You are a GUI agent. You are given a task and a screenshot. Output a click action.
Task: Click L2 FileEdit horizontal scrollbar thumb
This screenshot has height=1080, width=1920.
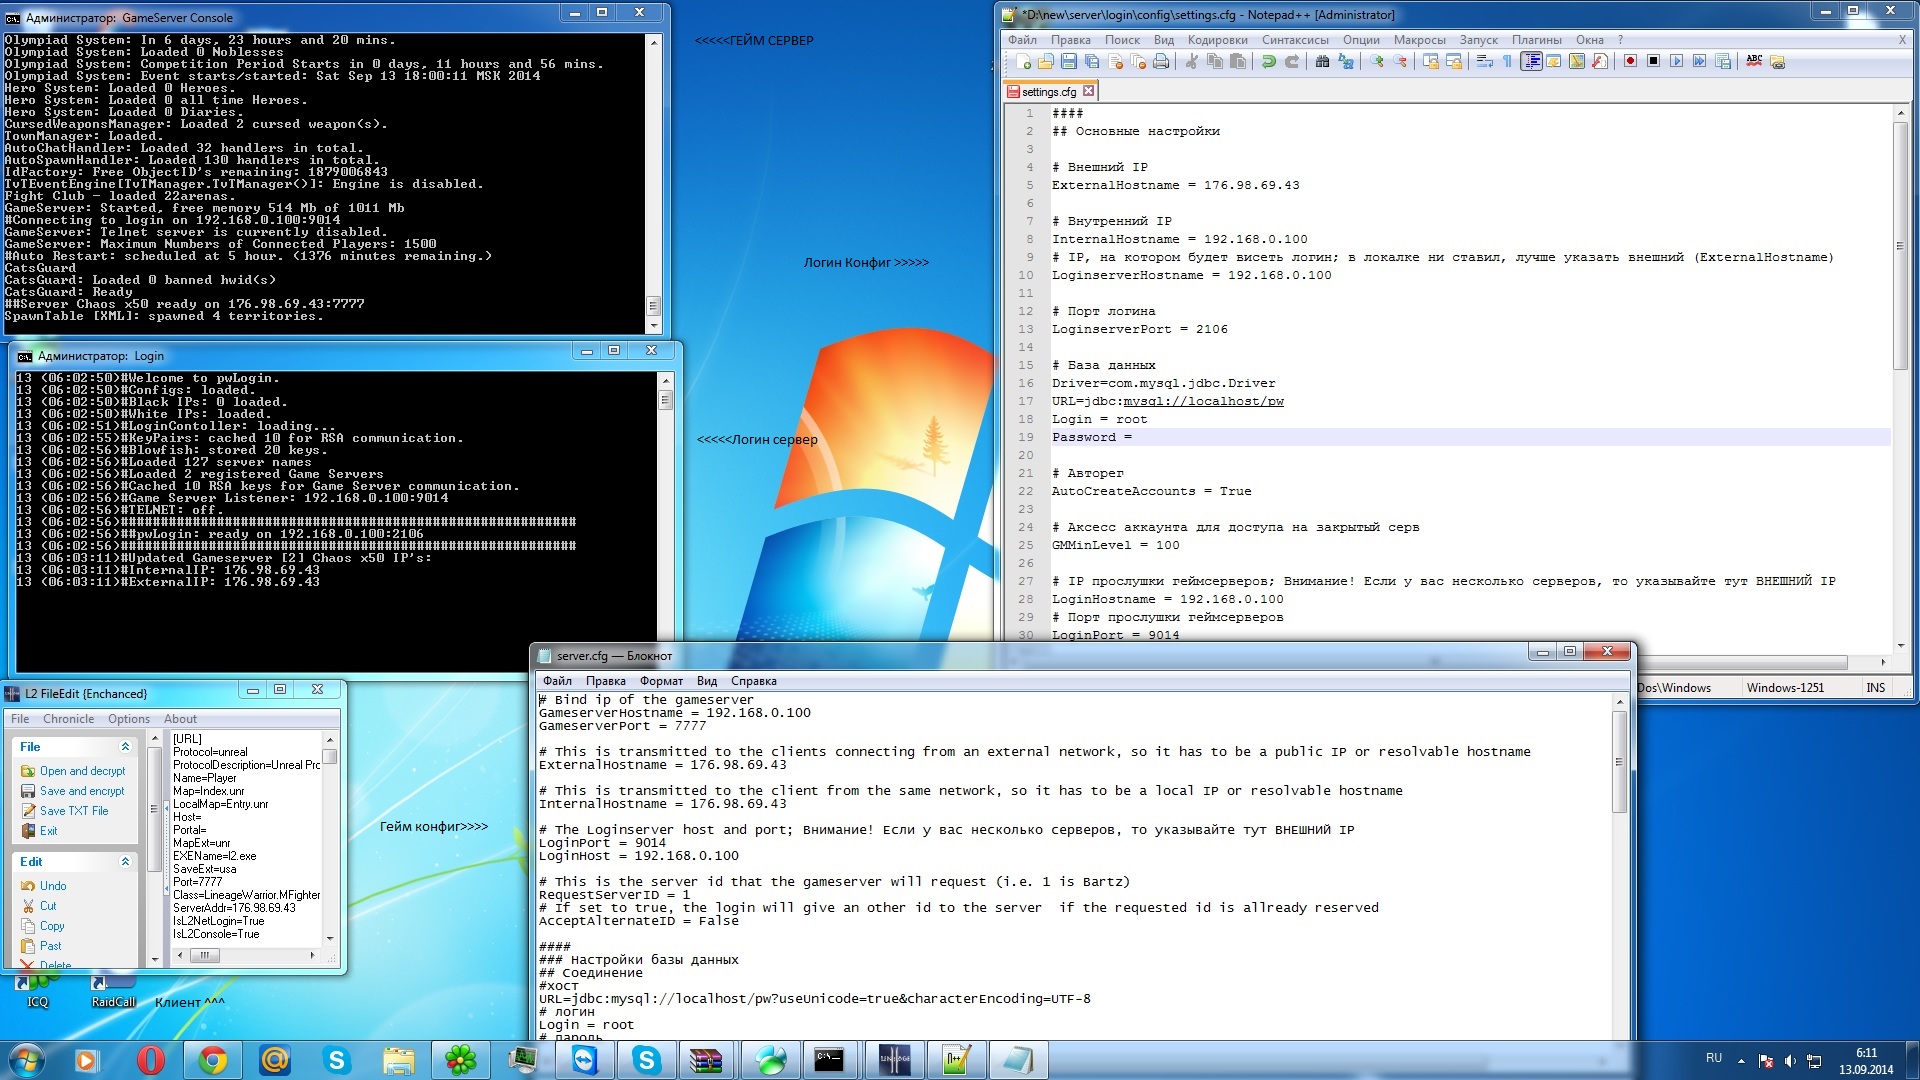click(204, 955)
